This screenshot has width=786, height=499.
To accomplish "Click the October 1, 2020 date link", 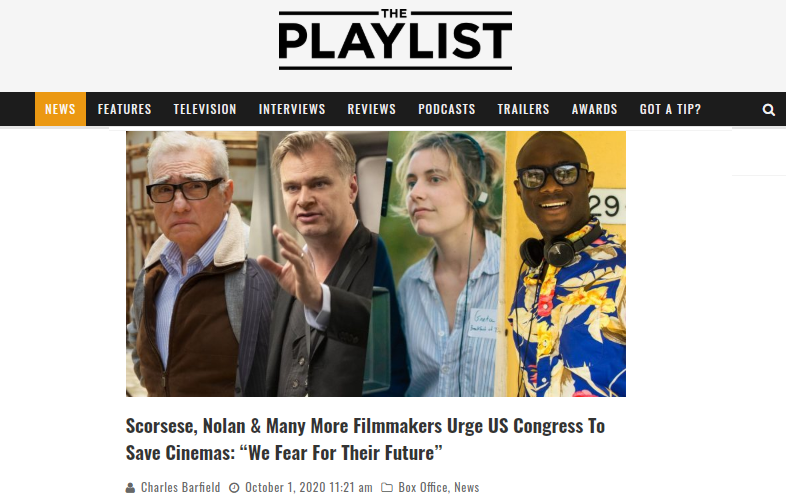I will (309, 487).
